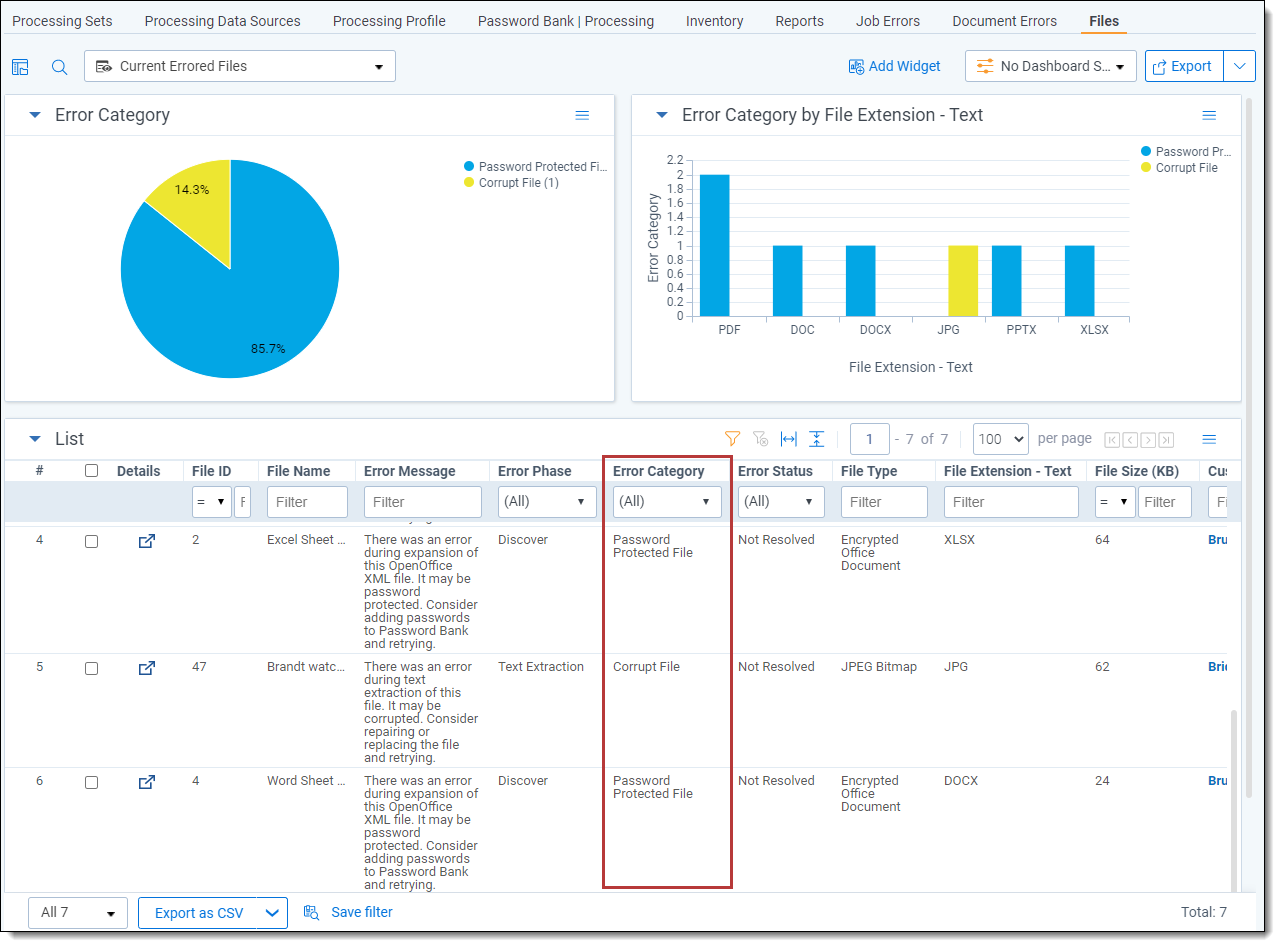Open the Error Category widget menu

point(582,116)
